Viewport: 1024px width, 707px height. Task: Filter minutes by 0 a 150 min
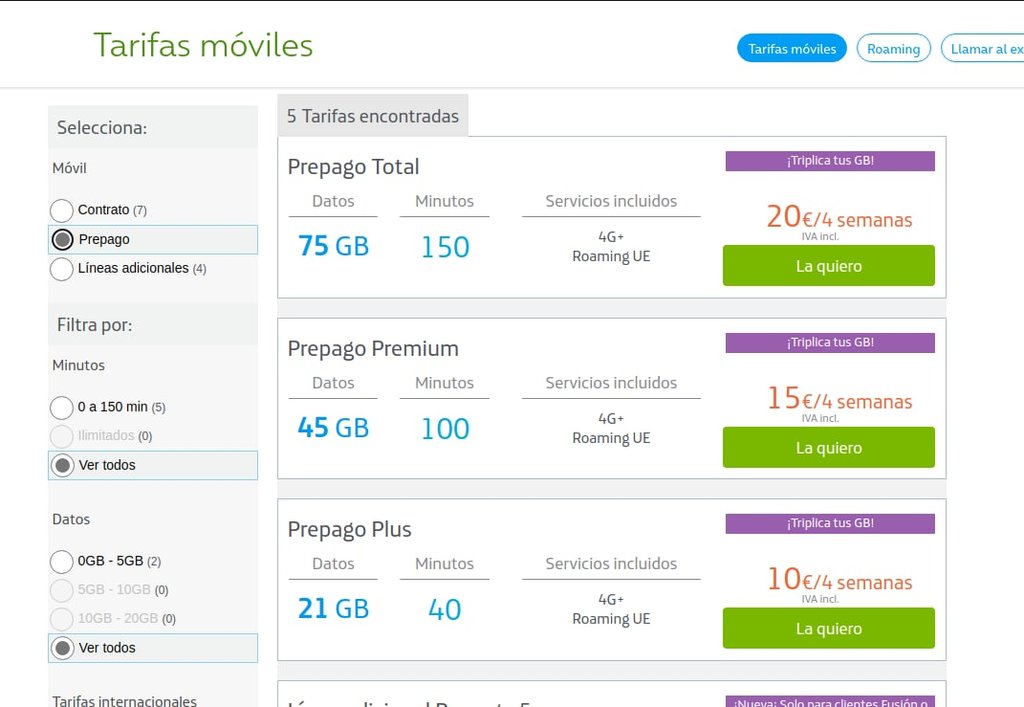(62, 407)
